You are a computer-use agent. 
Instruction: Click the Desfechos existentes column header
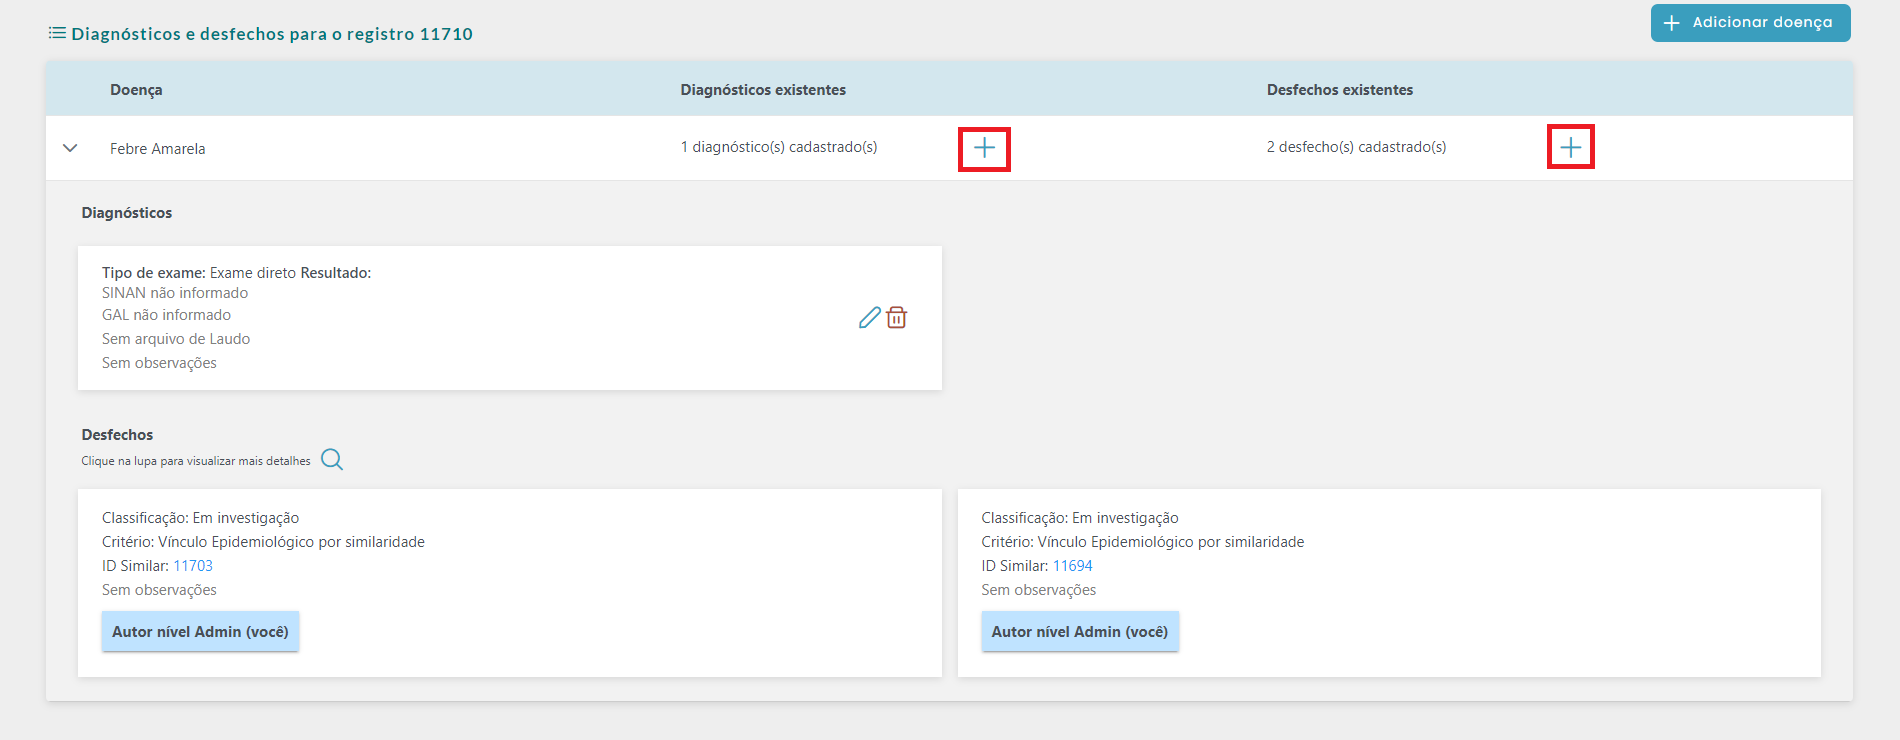(1340, 90)
